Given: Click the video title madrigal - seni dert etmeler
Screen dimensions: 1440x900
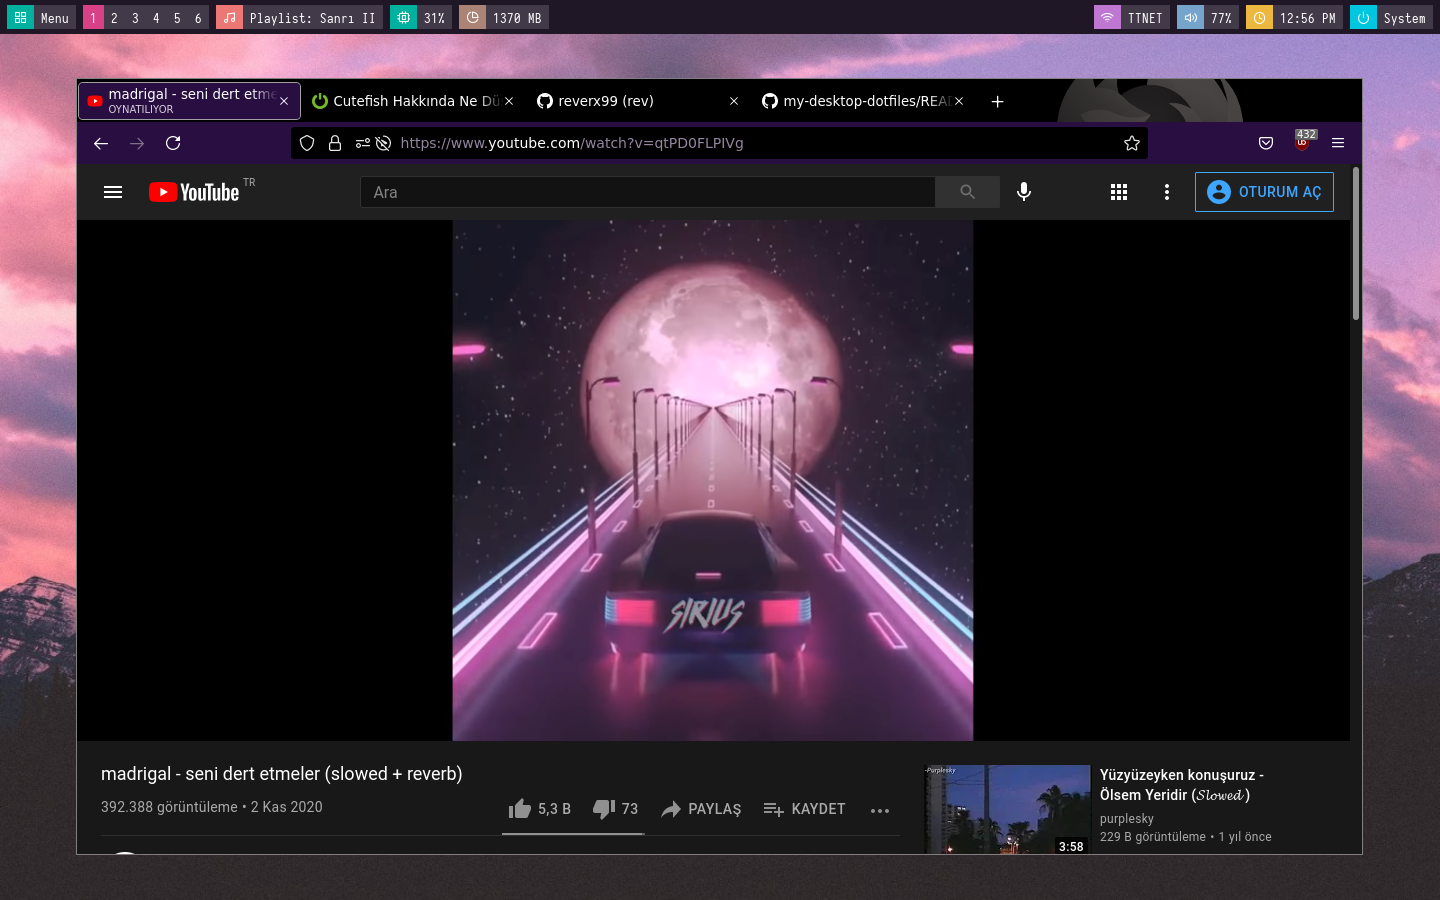Looking at the screenshot, I should coord(282,774).
